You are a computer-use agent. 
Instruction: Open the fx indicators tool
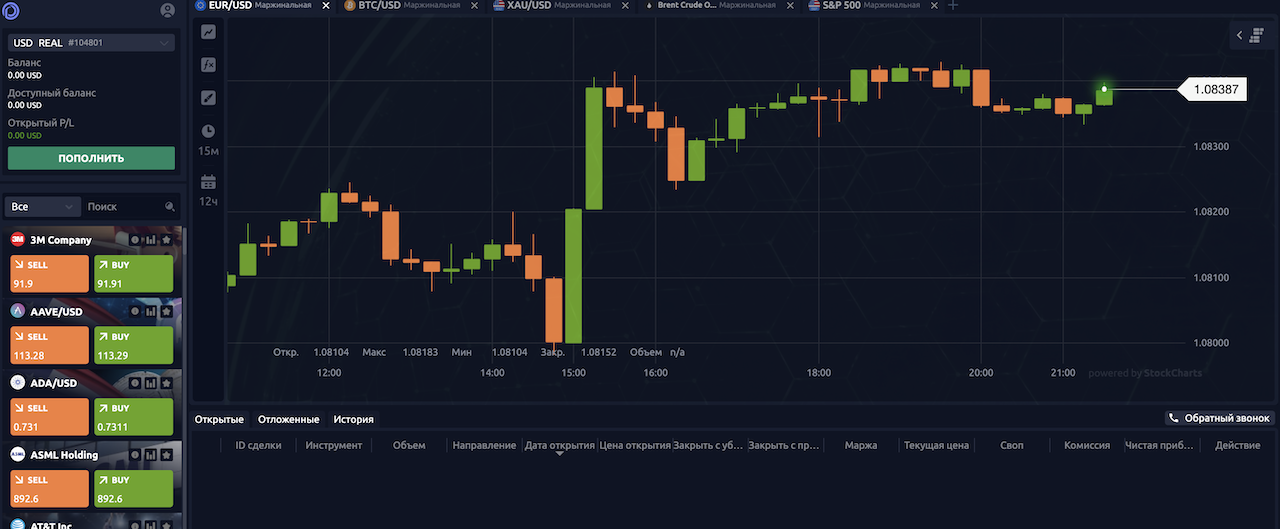pyautogui.click(x=208, y=64)
